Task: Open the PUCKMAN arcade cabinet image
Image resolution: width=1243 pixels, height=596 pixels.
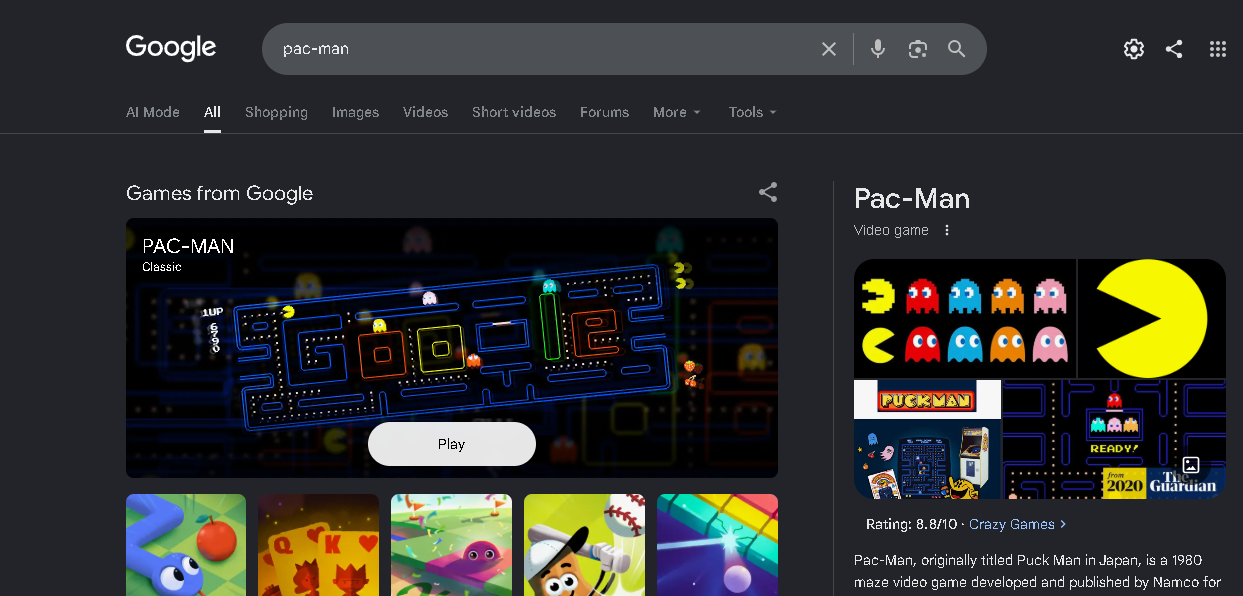Action: (927, 439)
